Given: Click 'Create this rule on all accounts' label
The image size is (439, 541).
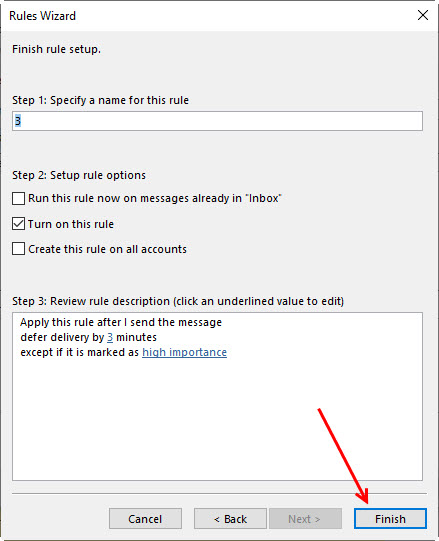Looking at the screenshot, I should [107, 249].
